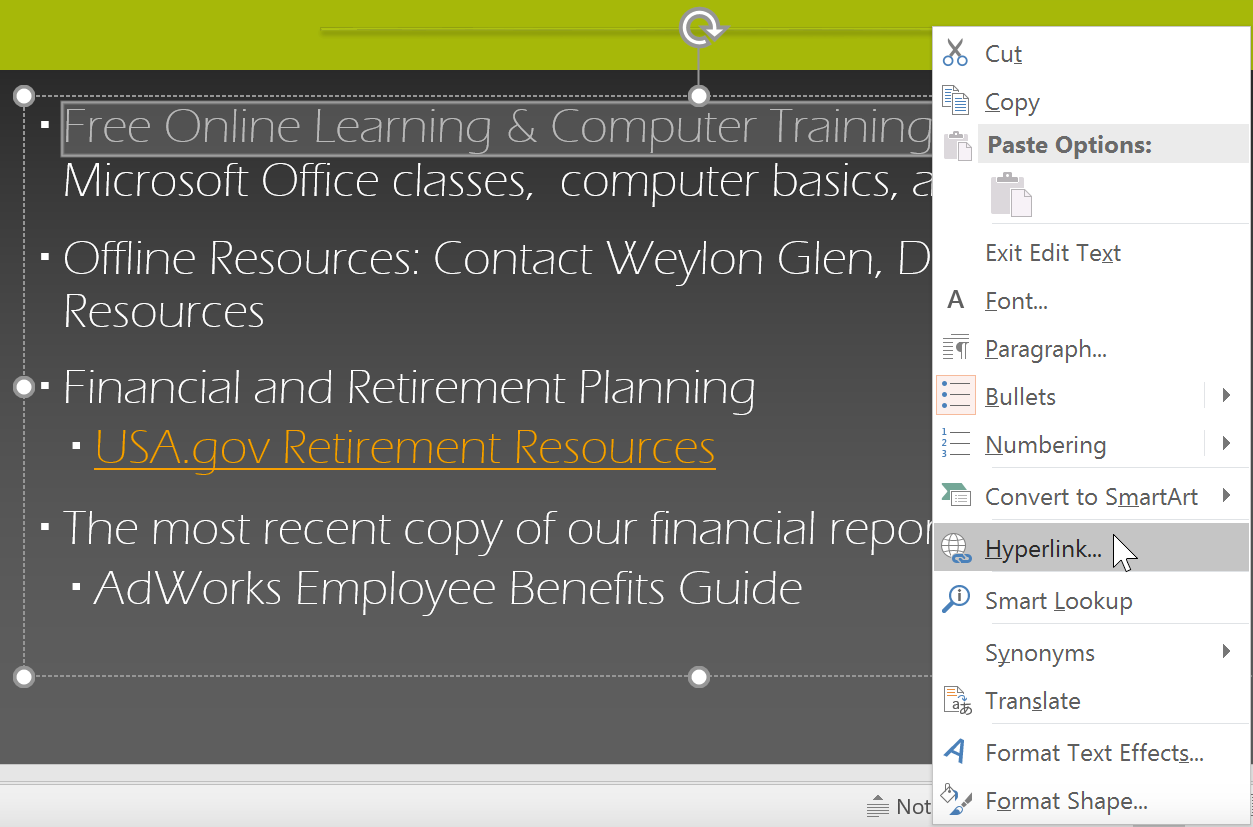This screenshot has height=827, width=1253.
Task: Choose Font... from the context menu
Action: [1016, 301]
